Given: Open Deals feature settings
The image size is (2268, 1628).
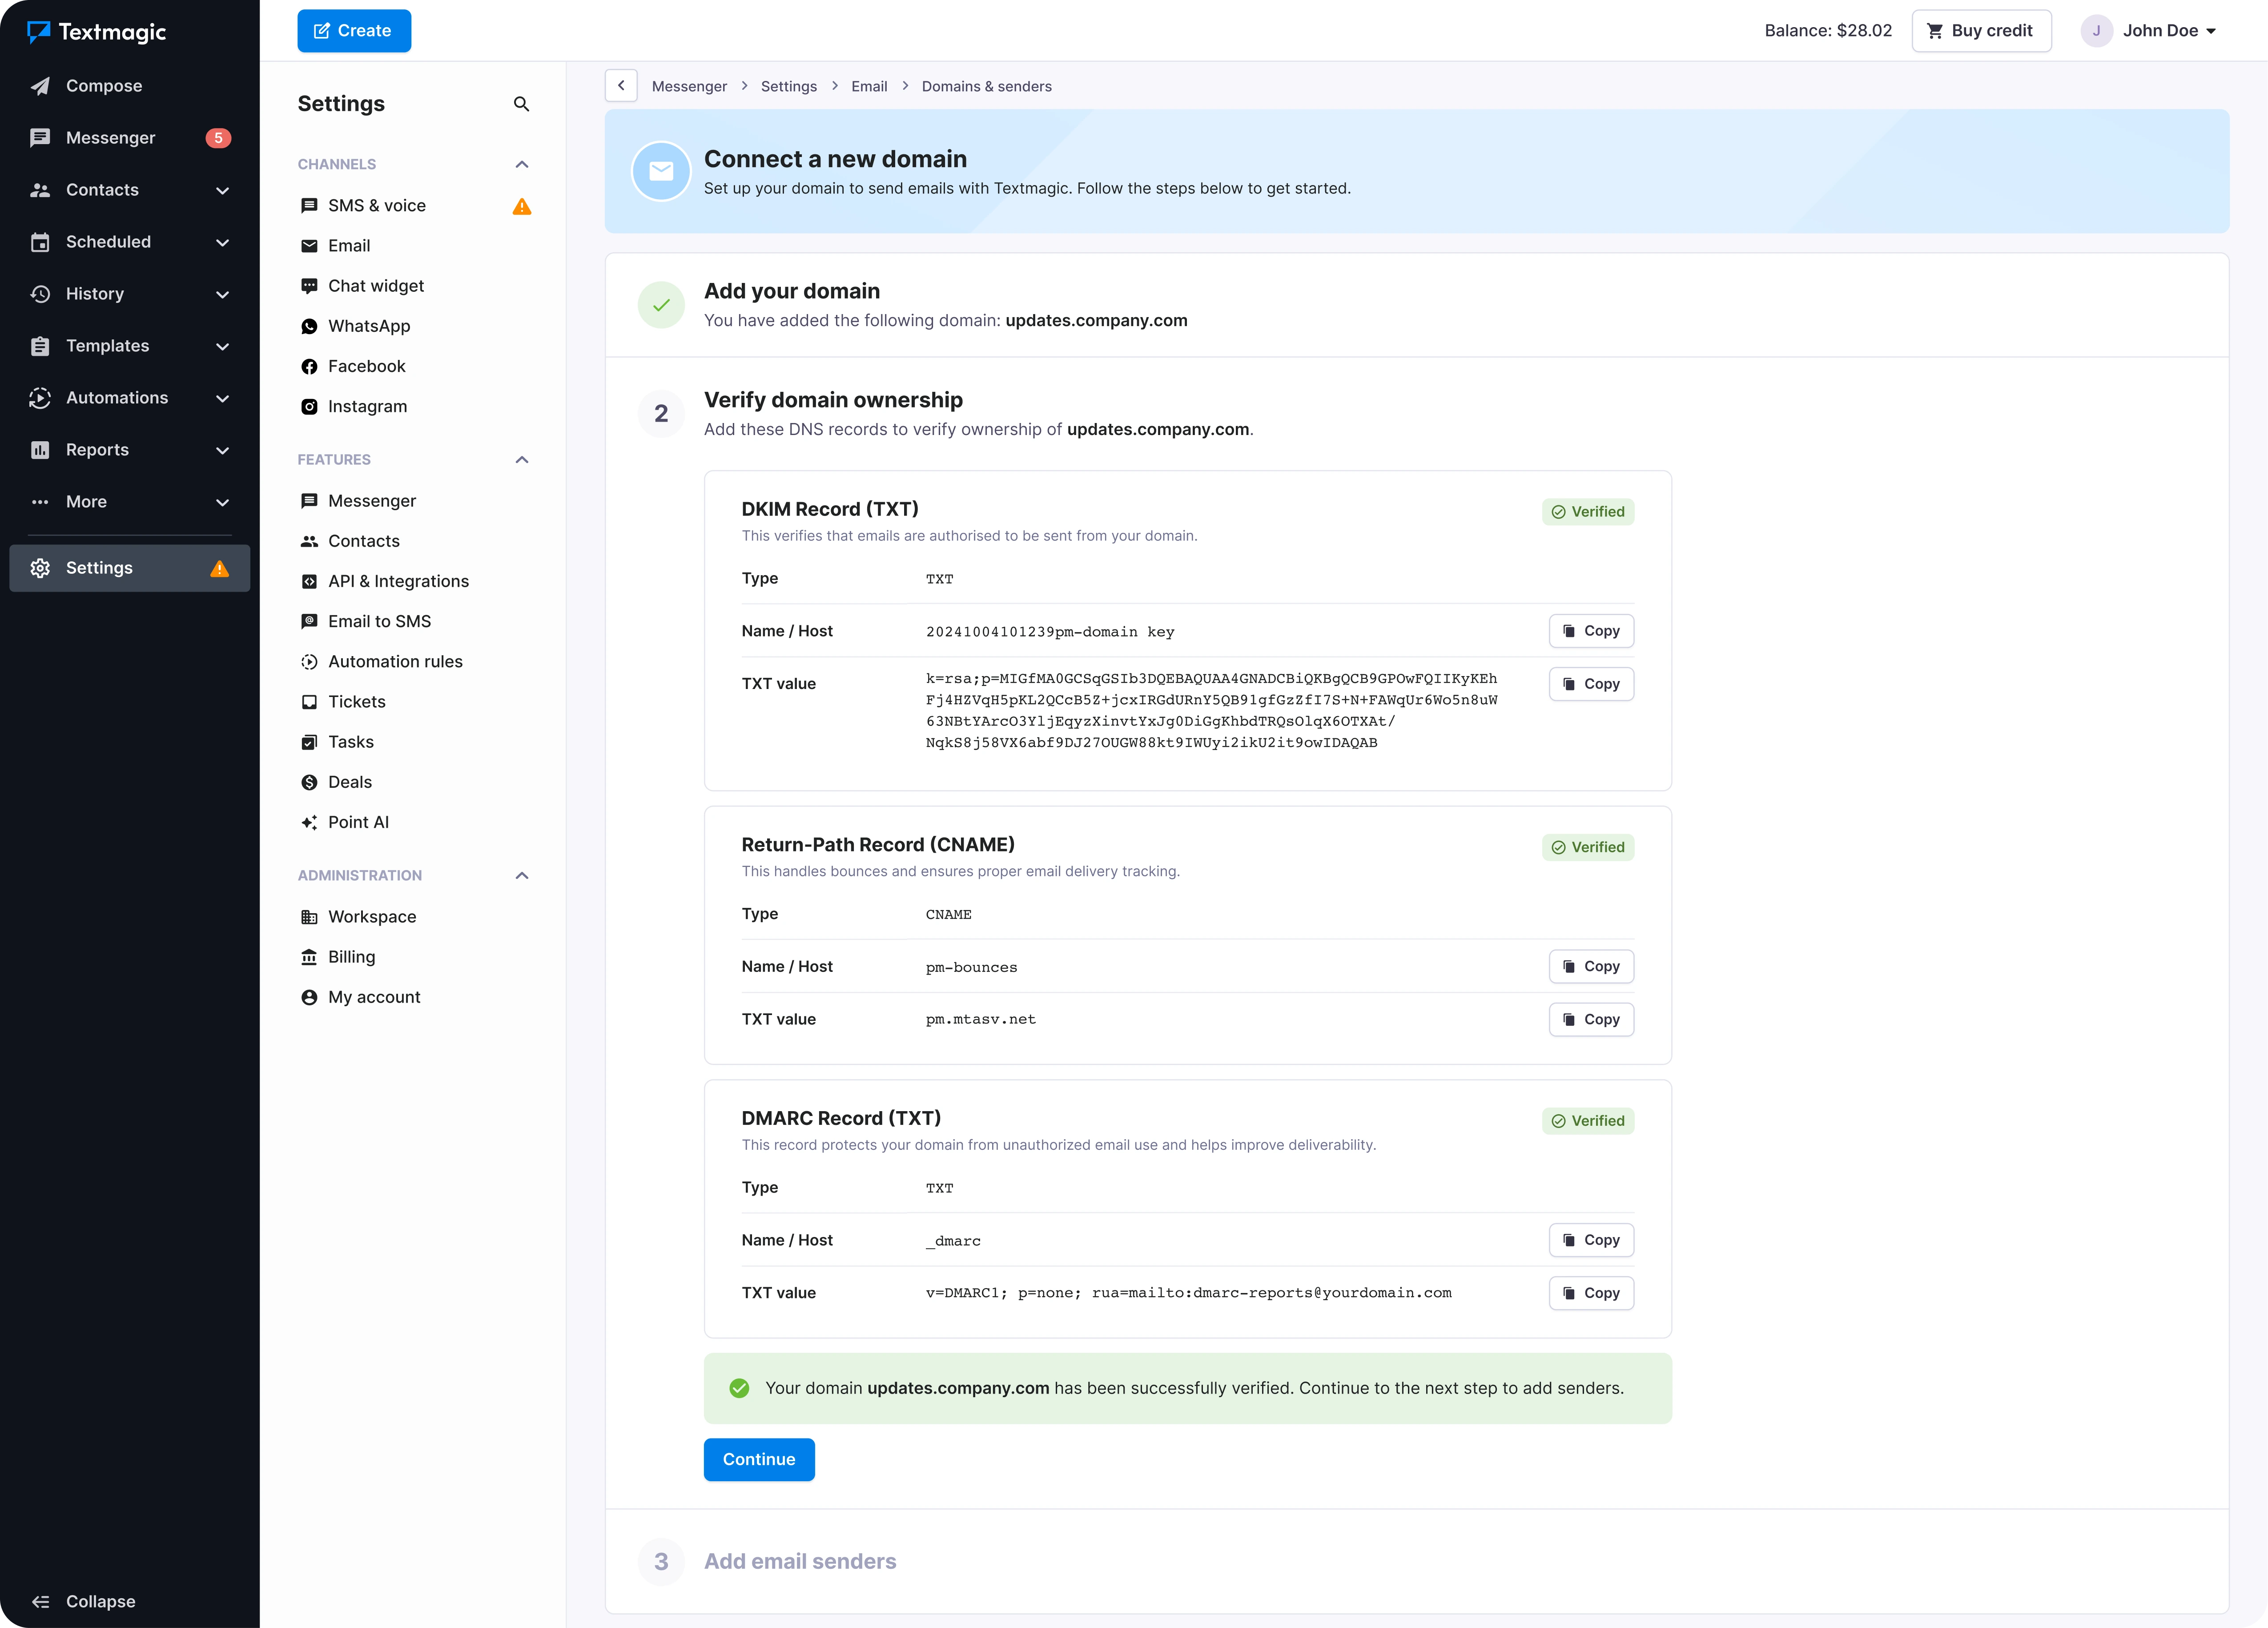Looking at the screenshot, I should (x=349, y=782).
